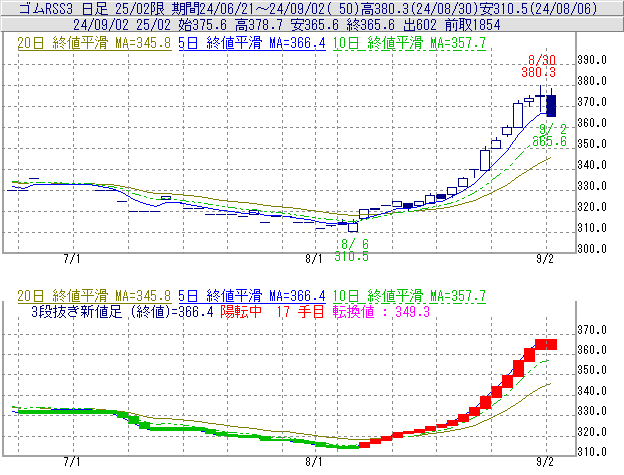The width and height of the screenshot is (624, 475).
Task: Click the upper chart '9/2' date label
Action: pyautogui.click(x=544, y=259)
